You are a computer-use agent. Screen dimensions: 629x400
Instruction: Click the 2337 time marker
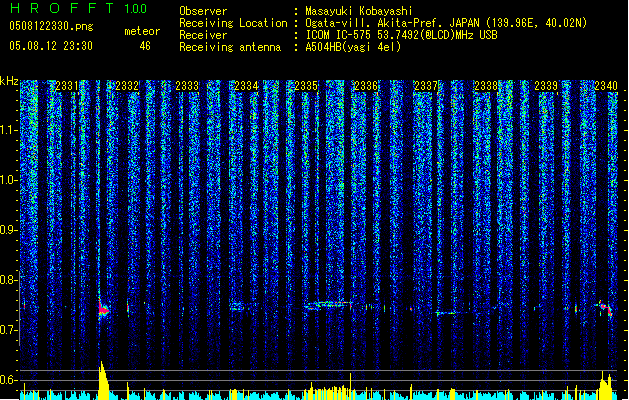click(x=426, y=86)
